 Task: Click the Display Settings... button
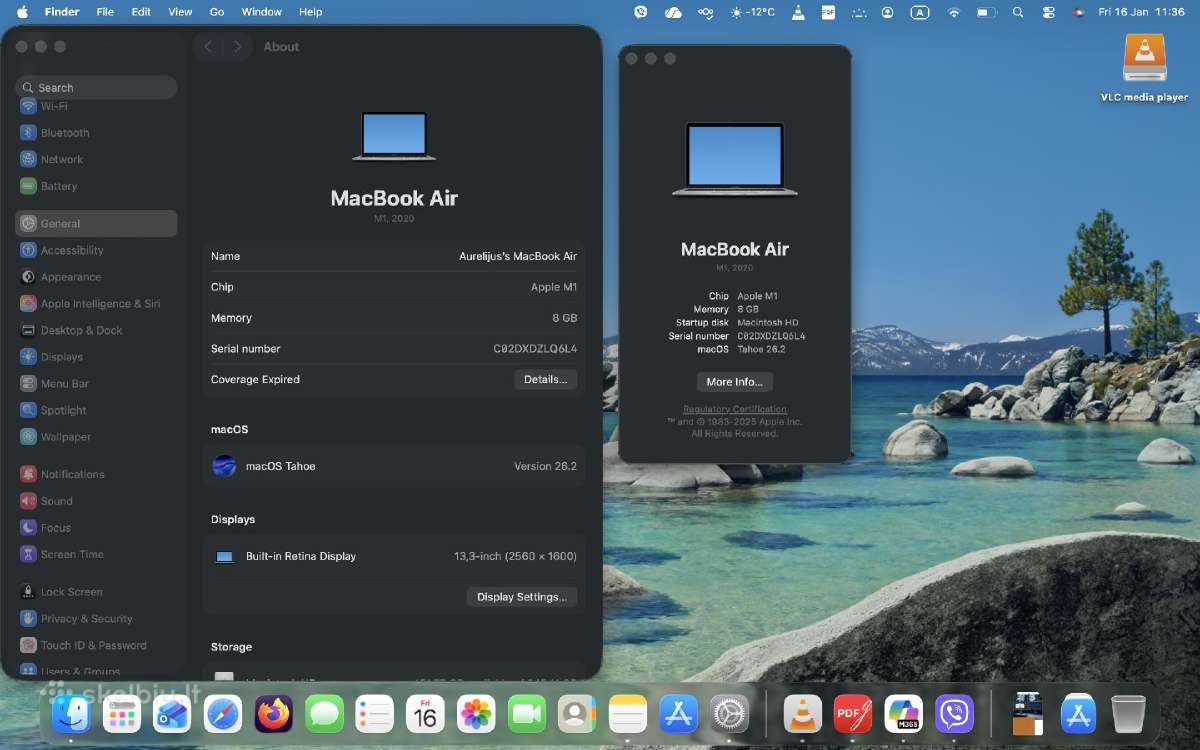(x=522, y=597)
